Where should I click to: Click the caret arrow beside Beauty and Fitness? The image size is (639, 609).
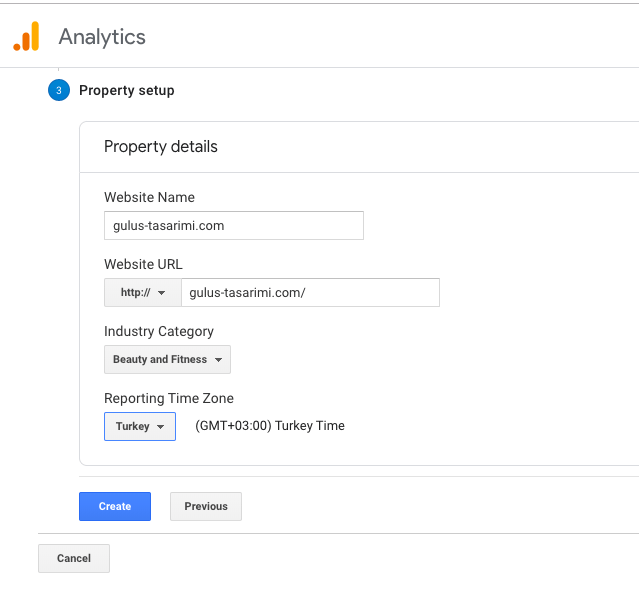click(x=219, y=360)
